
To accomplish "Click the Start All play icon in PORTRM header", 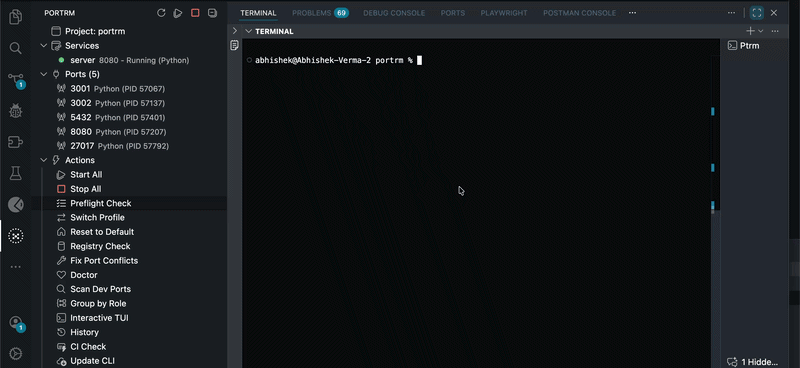I will coord(178,13).
